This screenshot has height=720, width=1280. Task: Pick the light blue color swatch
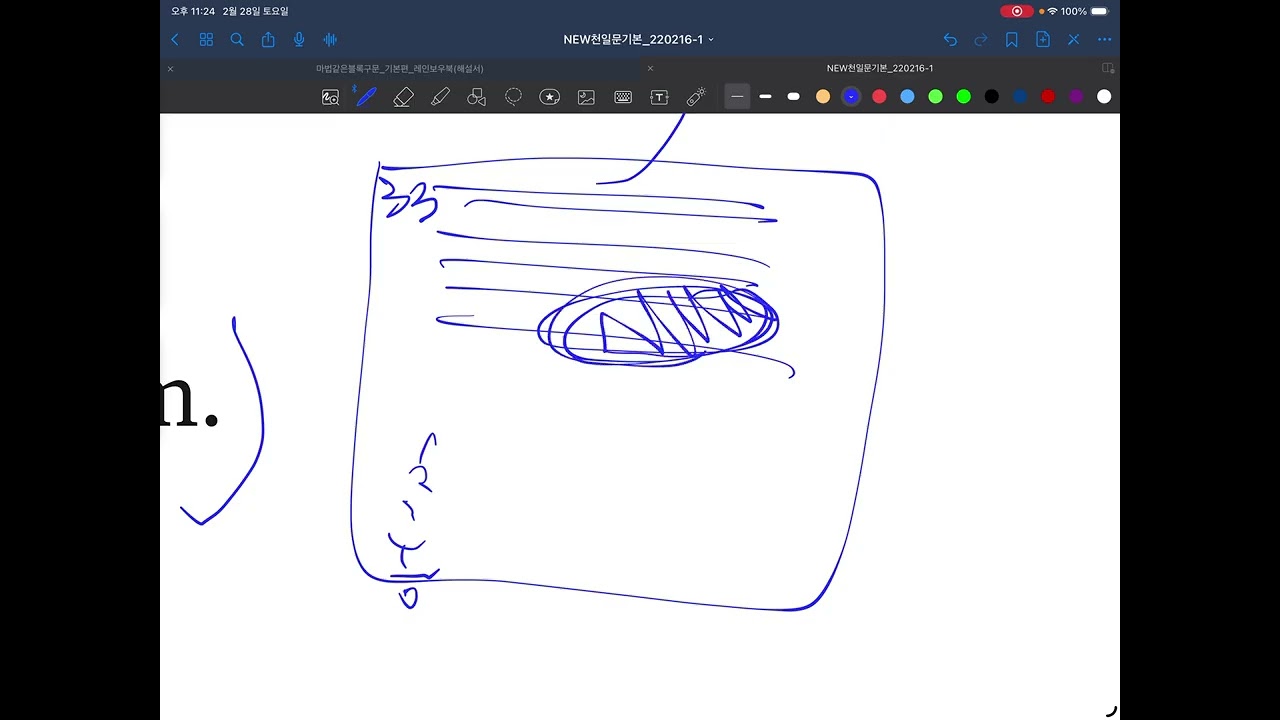point(907,97)
